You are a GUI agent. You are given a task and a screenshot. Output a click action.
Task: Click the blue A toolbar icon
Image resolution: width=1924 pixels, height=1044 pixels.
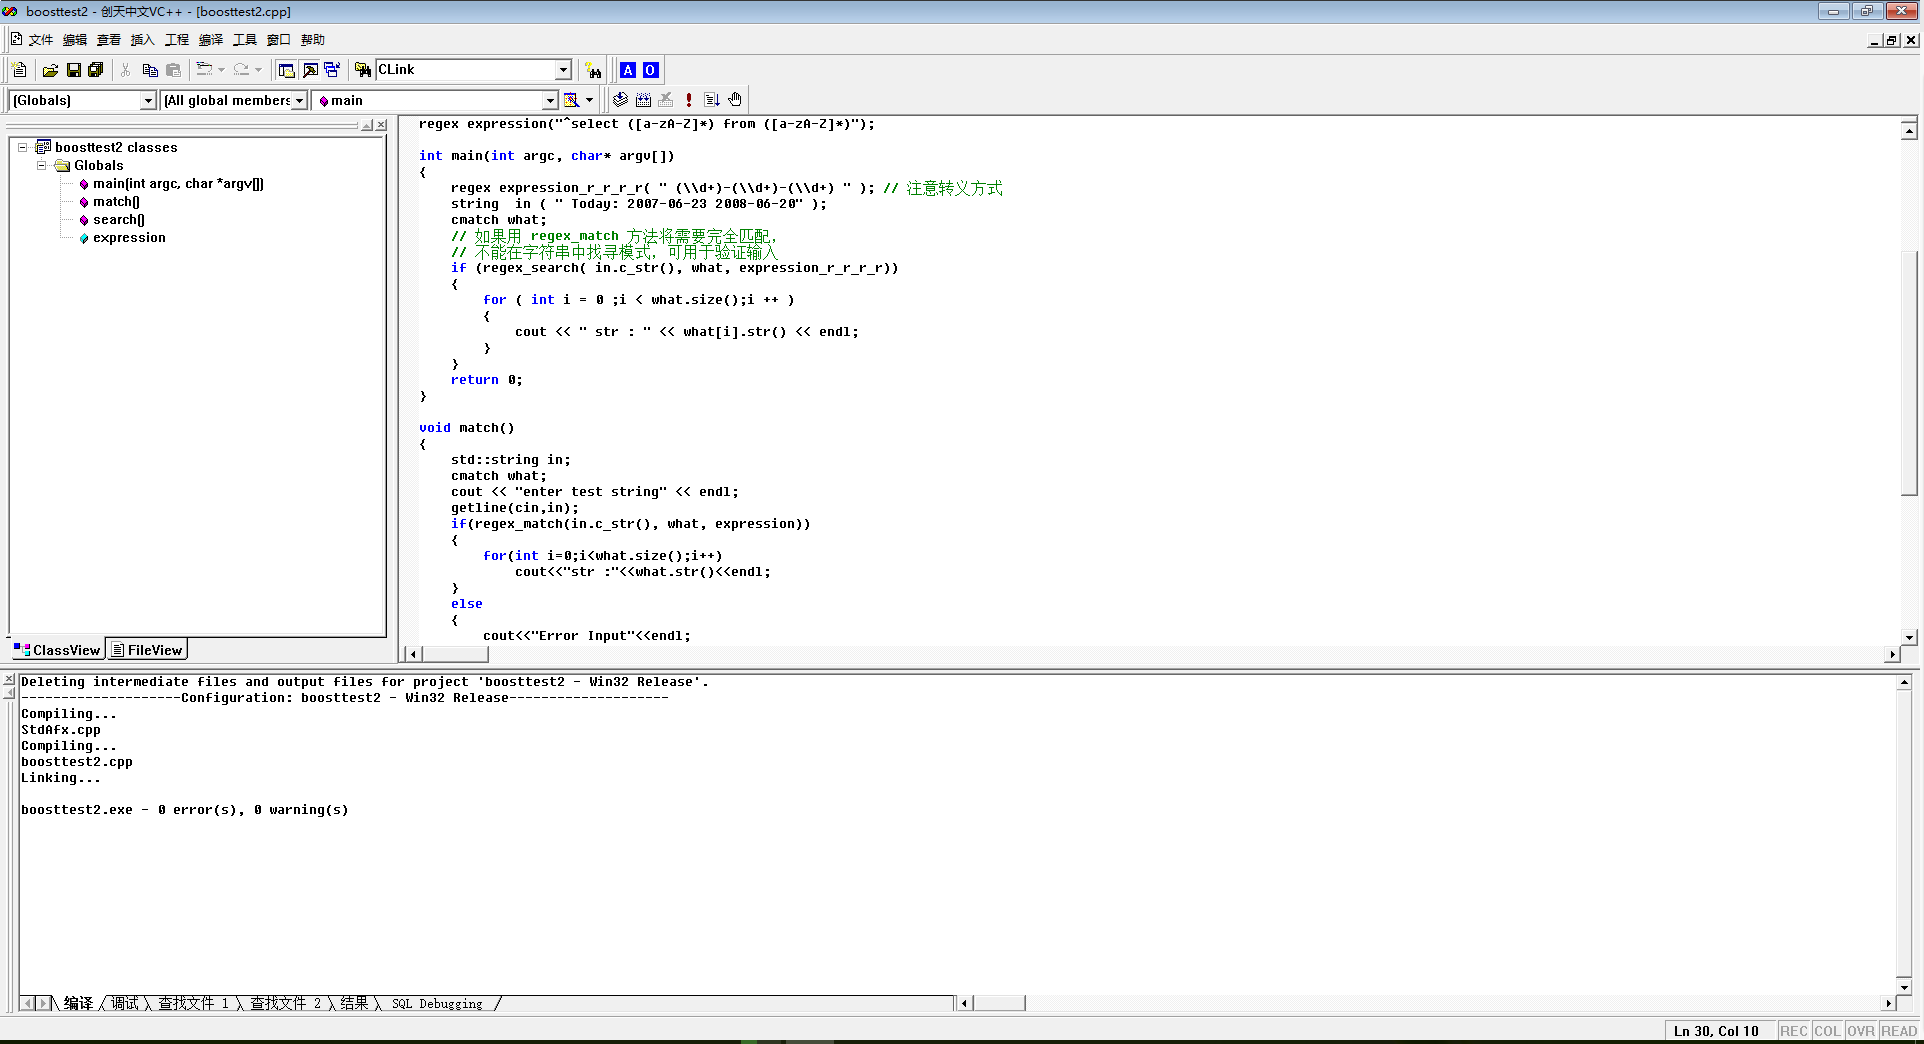628,70
